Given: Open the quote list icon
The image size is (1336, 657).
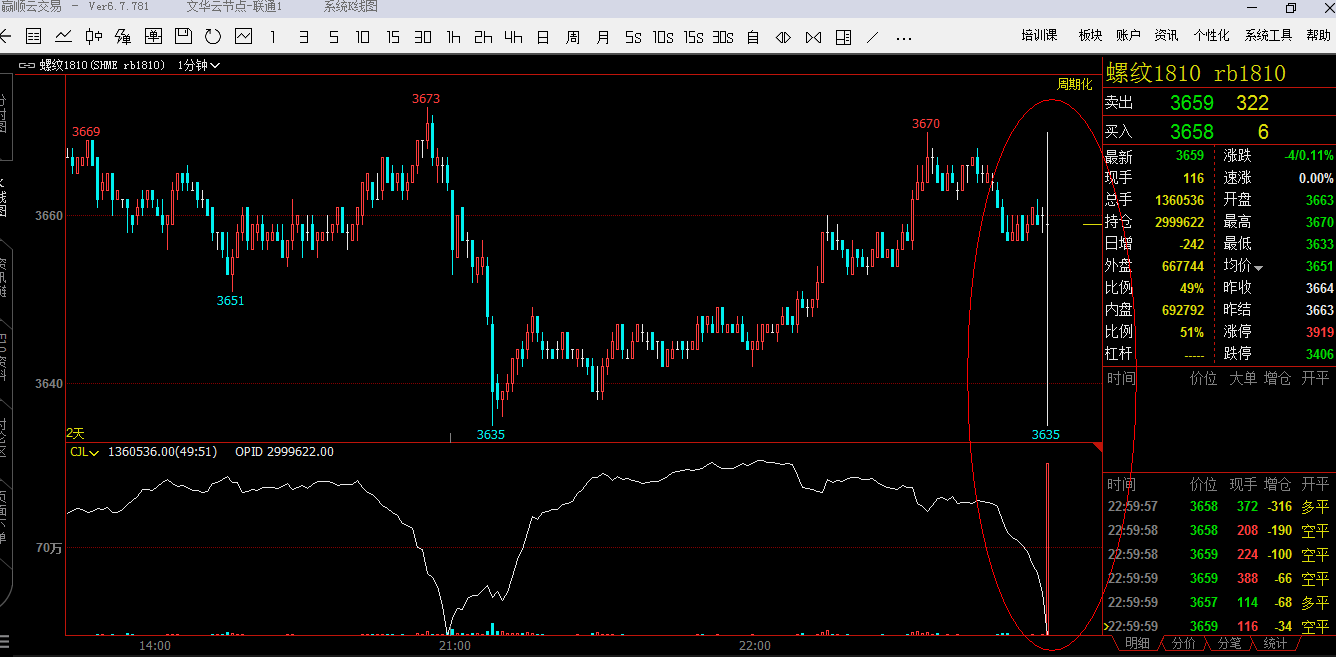Looking at the screenshot, I should click(x=34, y=37).
